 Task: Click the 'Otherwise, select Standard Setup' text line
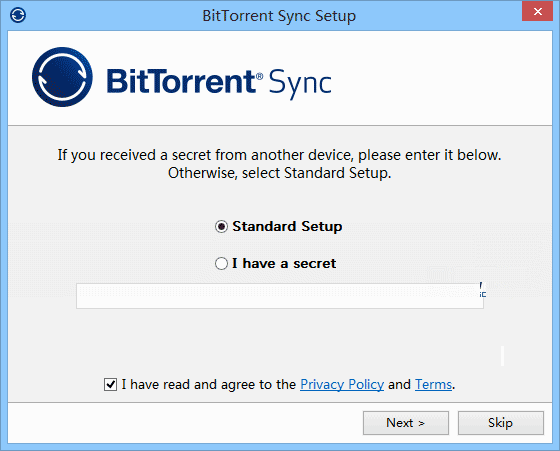pos(280,173)
